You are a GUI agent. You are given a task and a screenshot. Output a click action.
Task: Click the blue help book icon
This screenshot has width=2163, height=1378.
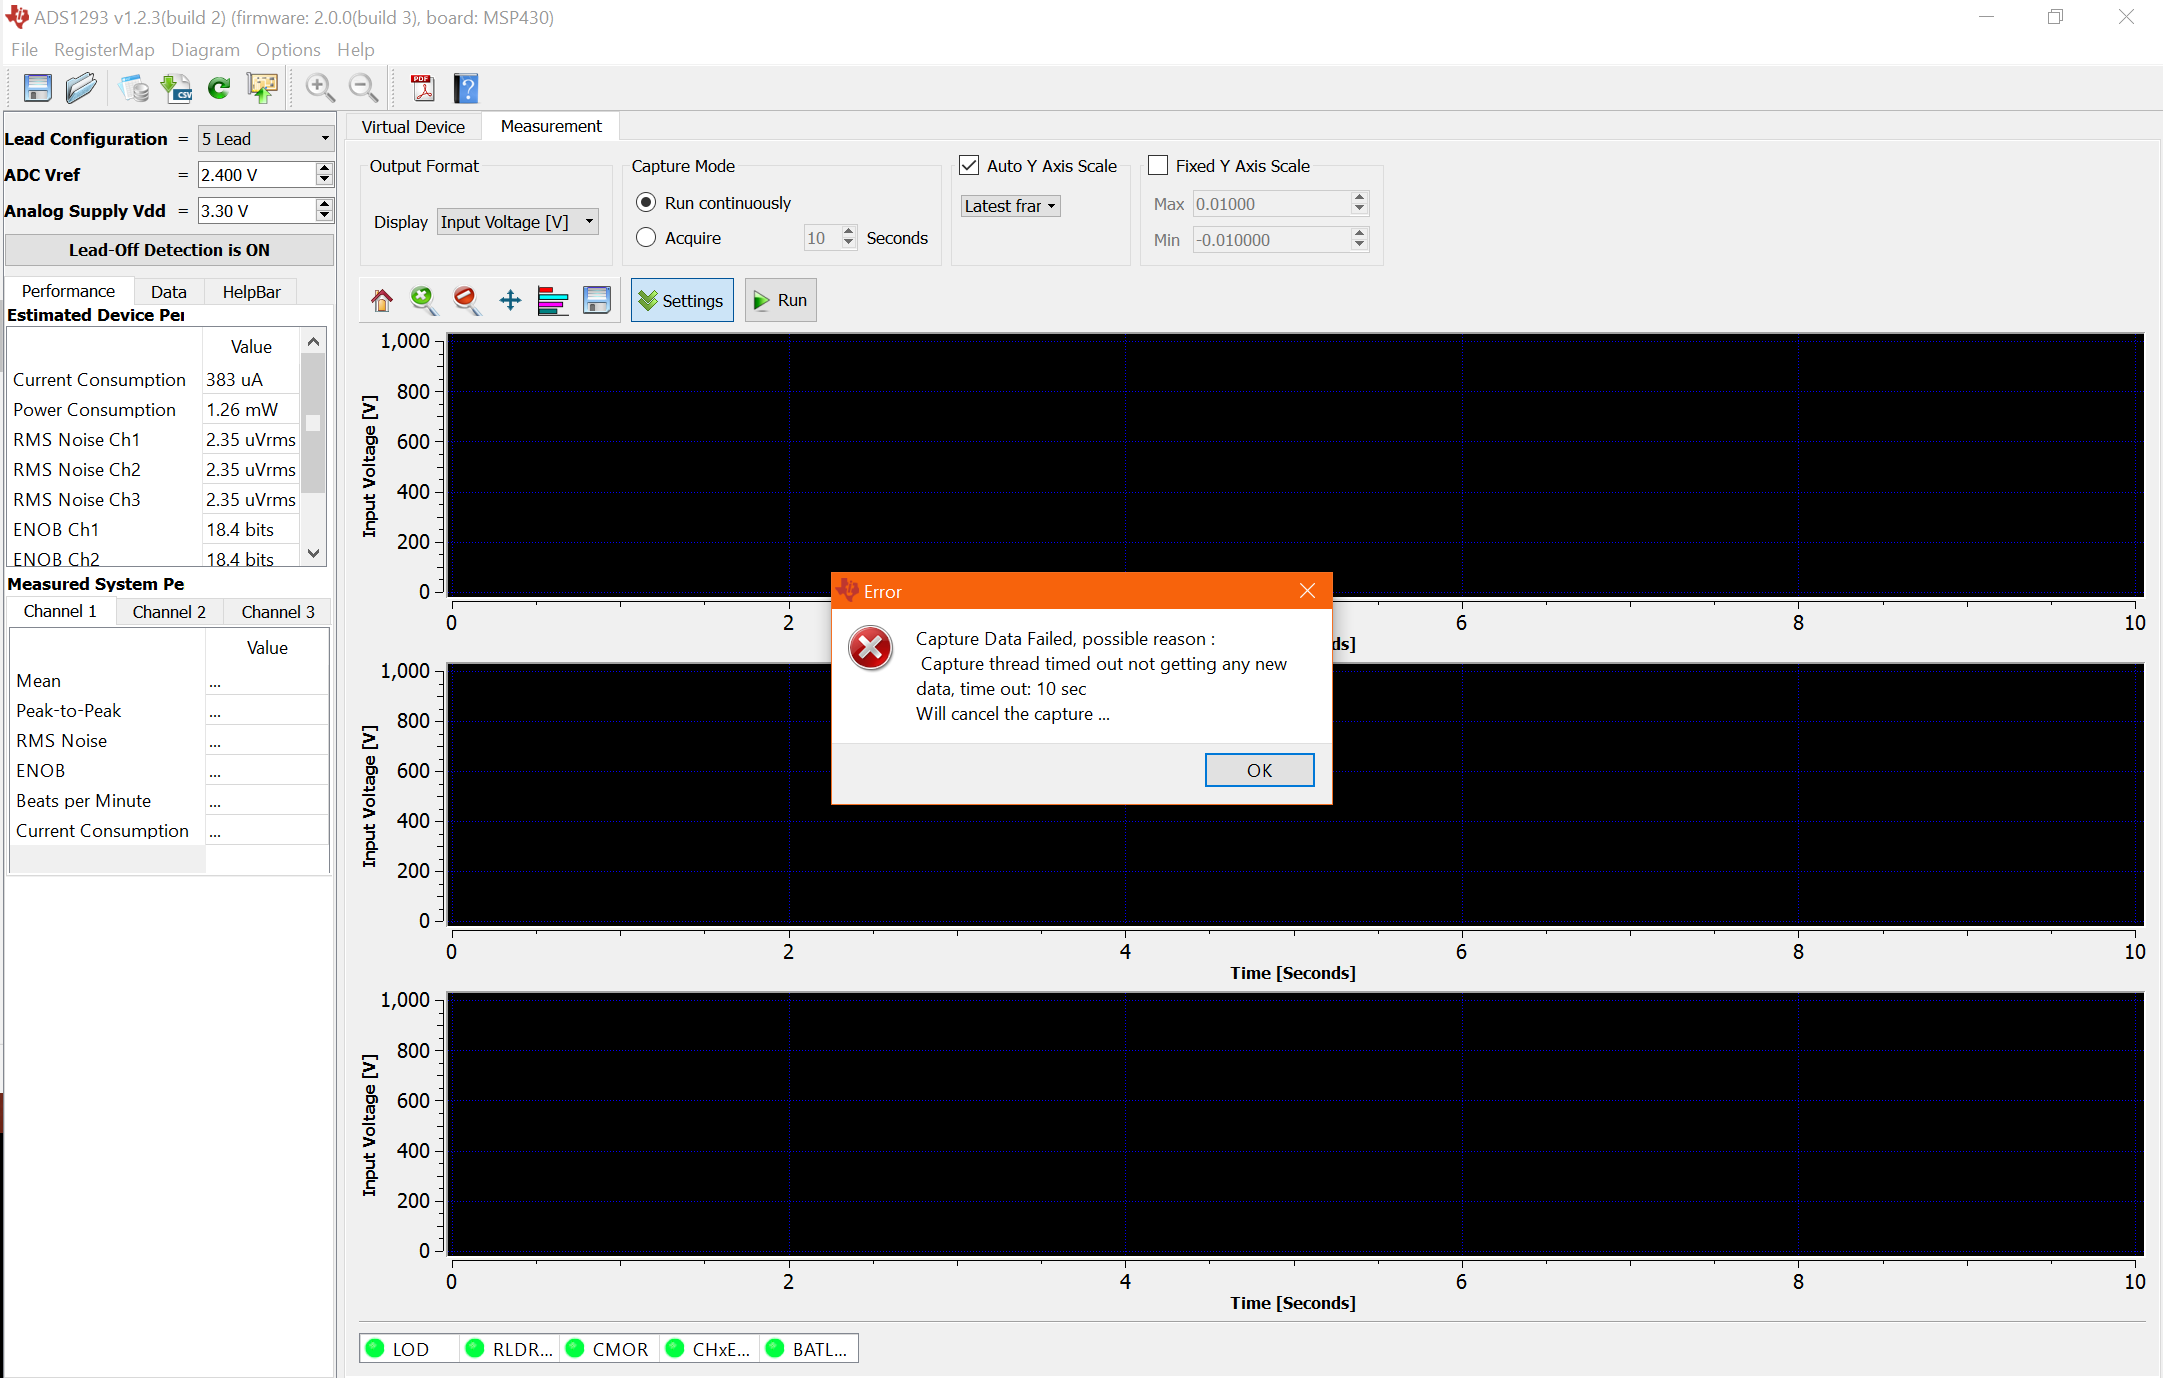466,89
